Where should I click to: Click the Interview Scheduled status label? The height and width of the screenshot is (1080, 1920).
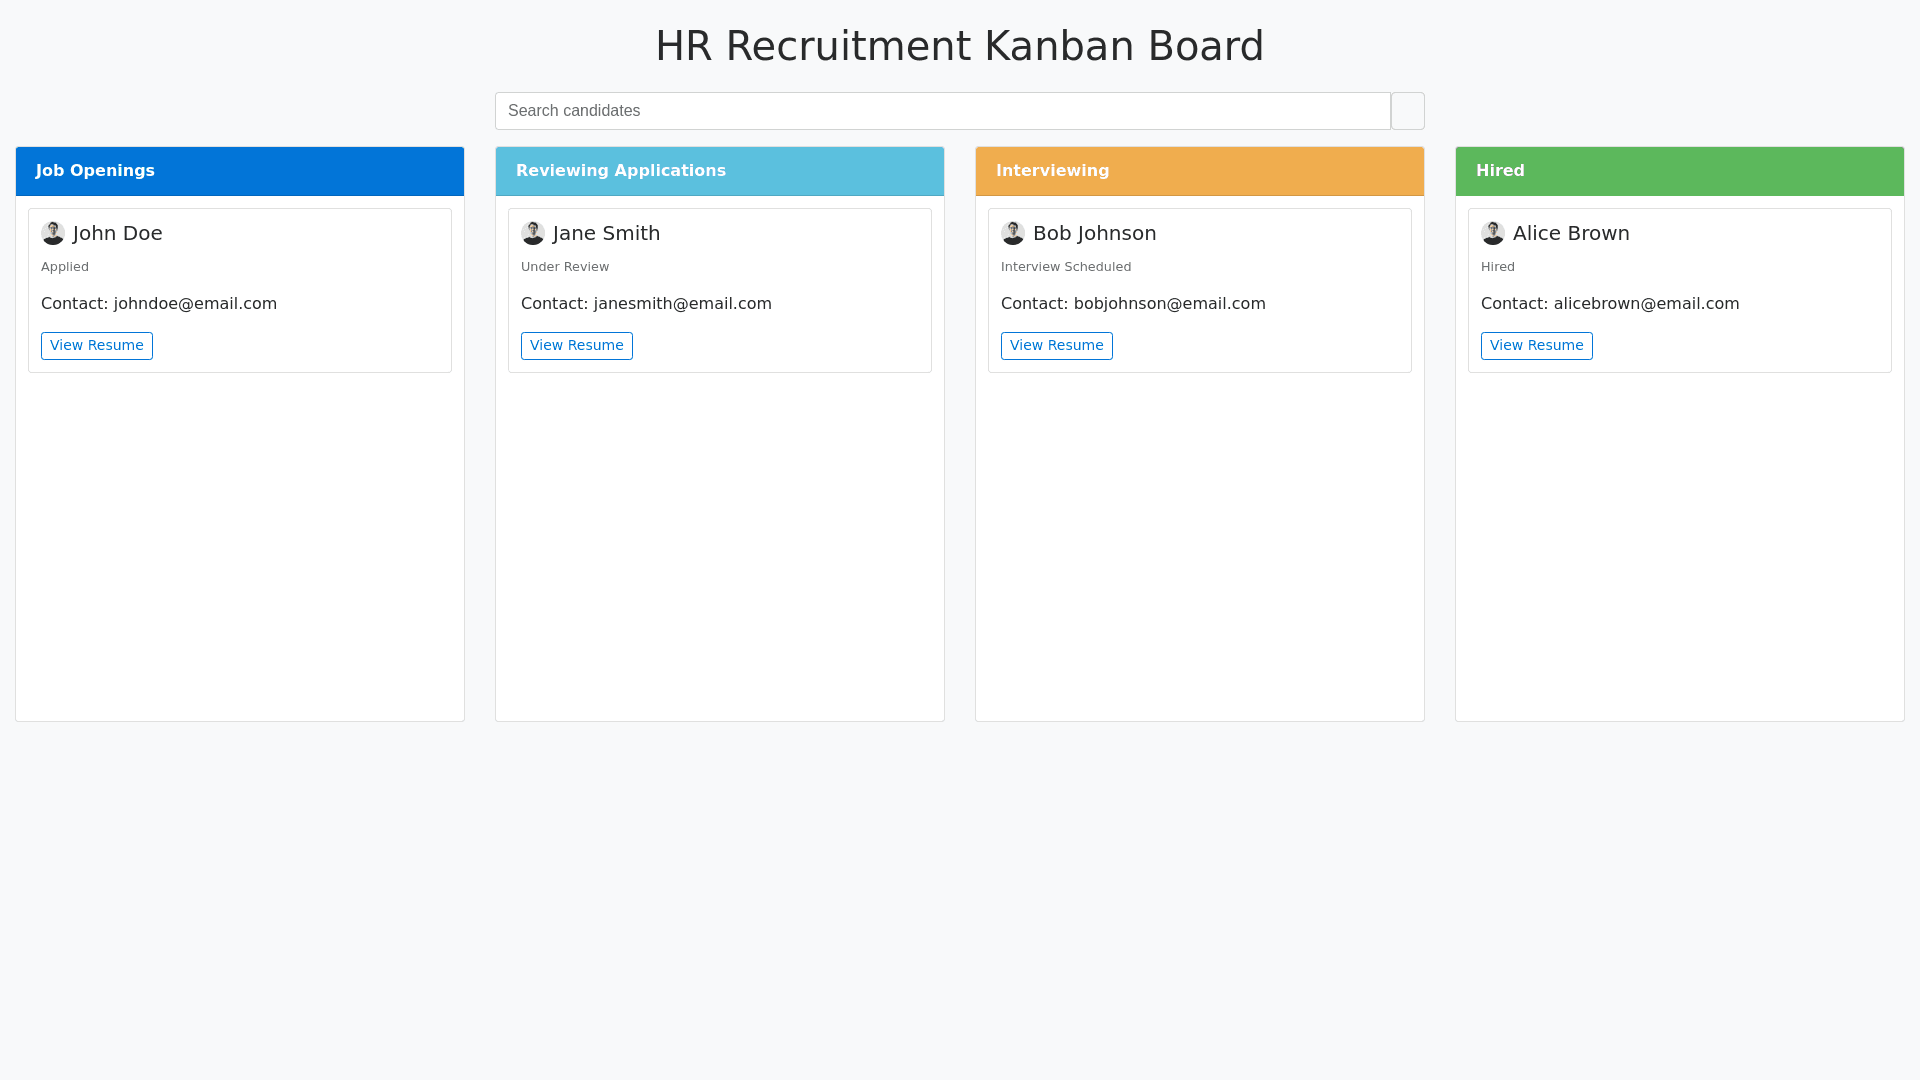tap(1066, 267)
